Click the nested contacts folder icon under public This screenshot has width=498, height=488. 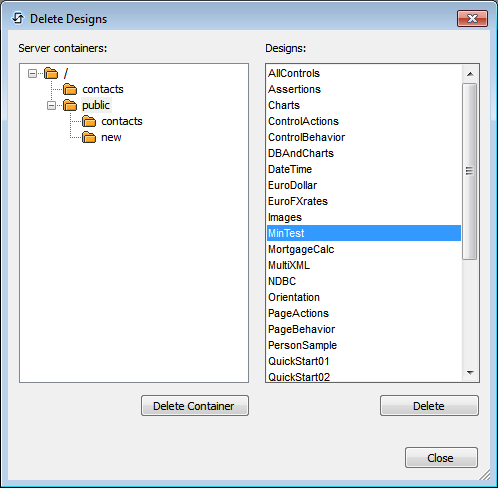click(89, 121)
